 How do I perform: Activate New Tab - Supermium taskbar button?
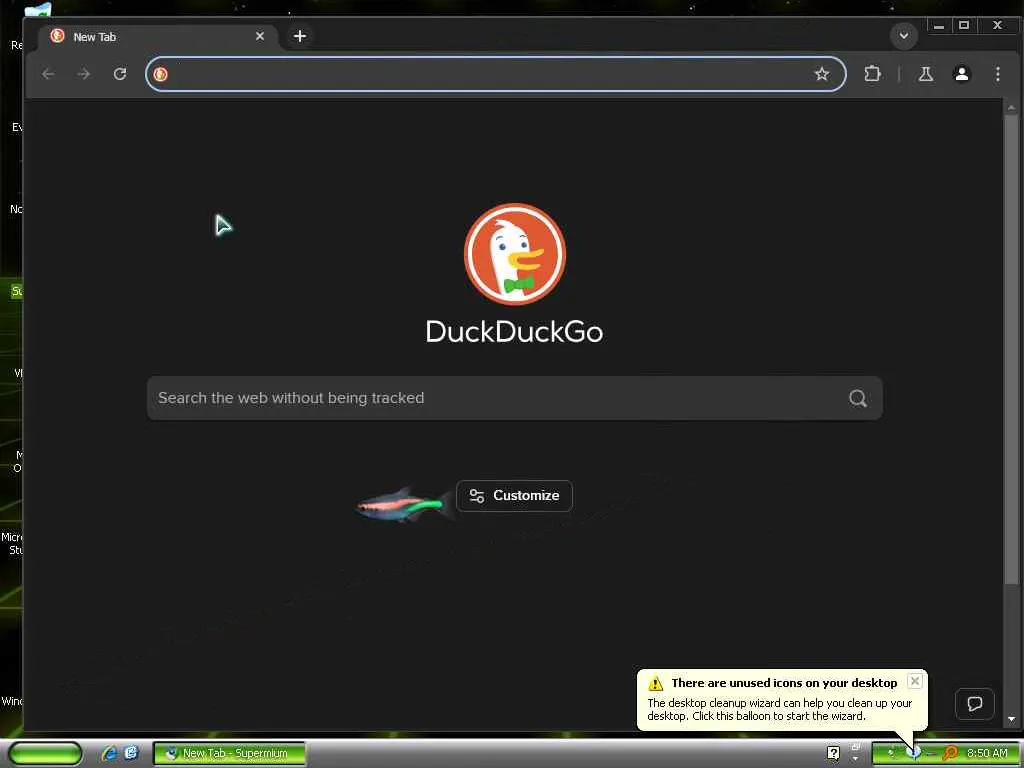coord(229,753)
